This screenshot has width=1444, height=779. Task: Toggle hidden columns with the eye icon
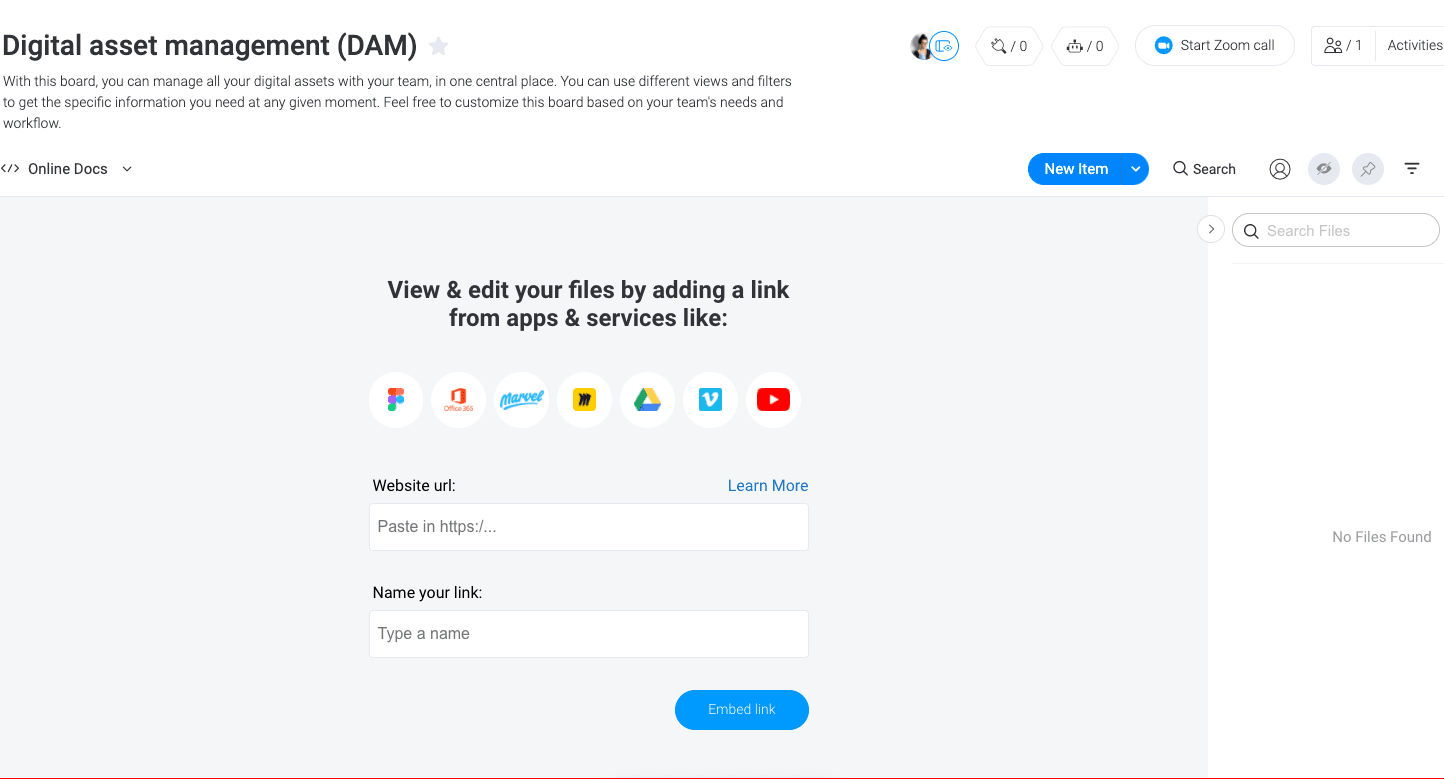(x=1323, y=168)
